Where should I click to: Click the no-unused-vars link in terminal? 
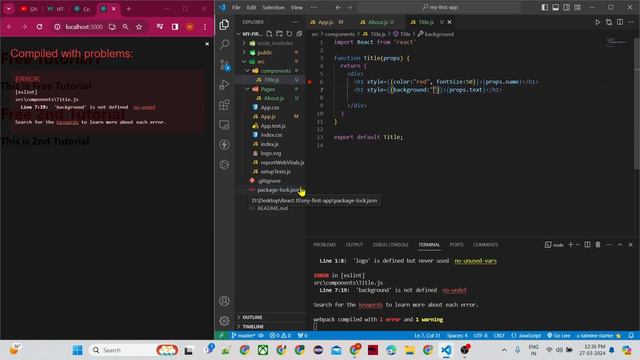(476, 261)
